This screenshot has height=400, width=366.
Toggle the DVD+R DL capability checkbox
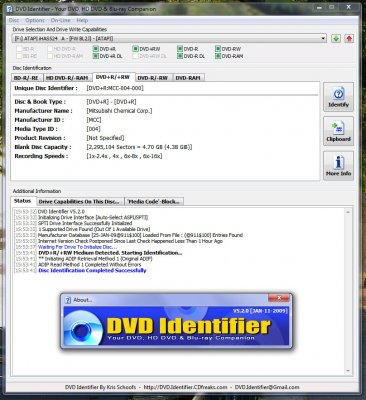(96, 56)
